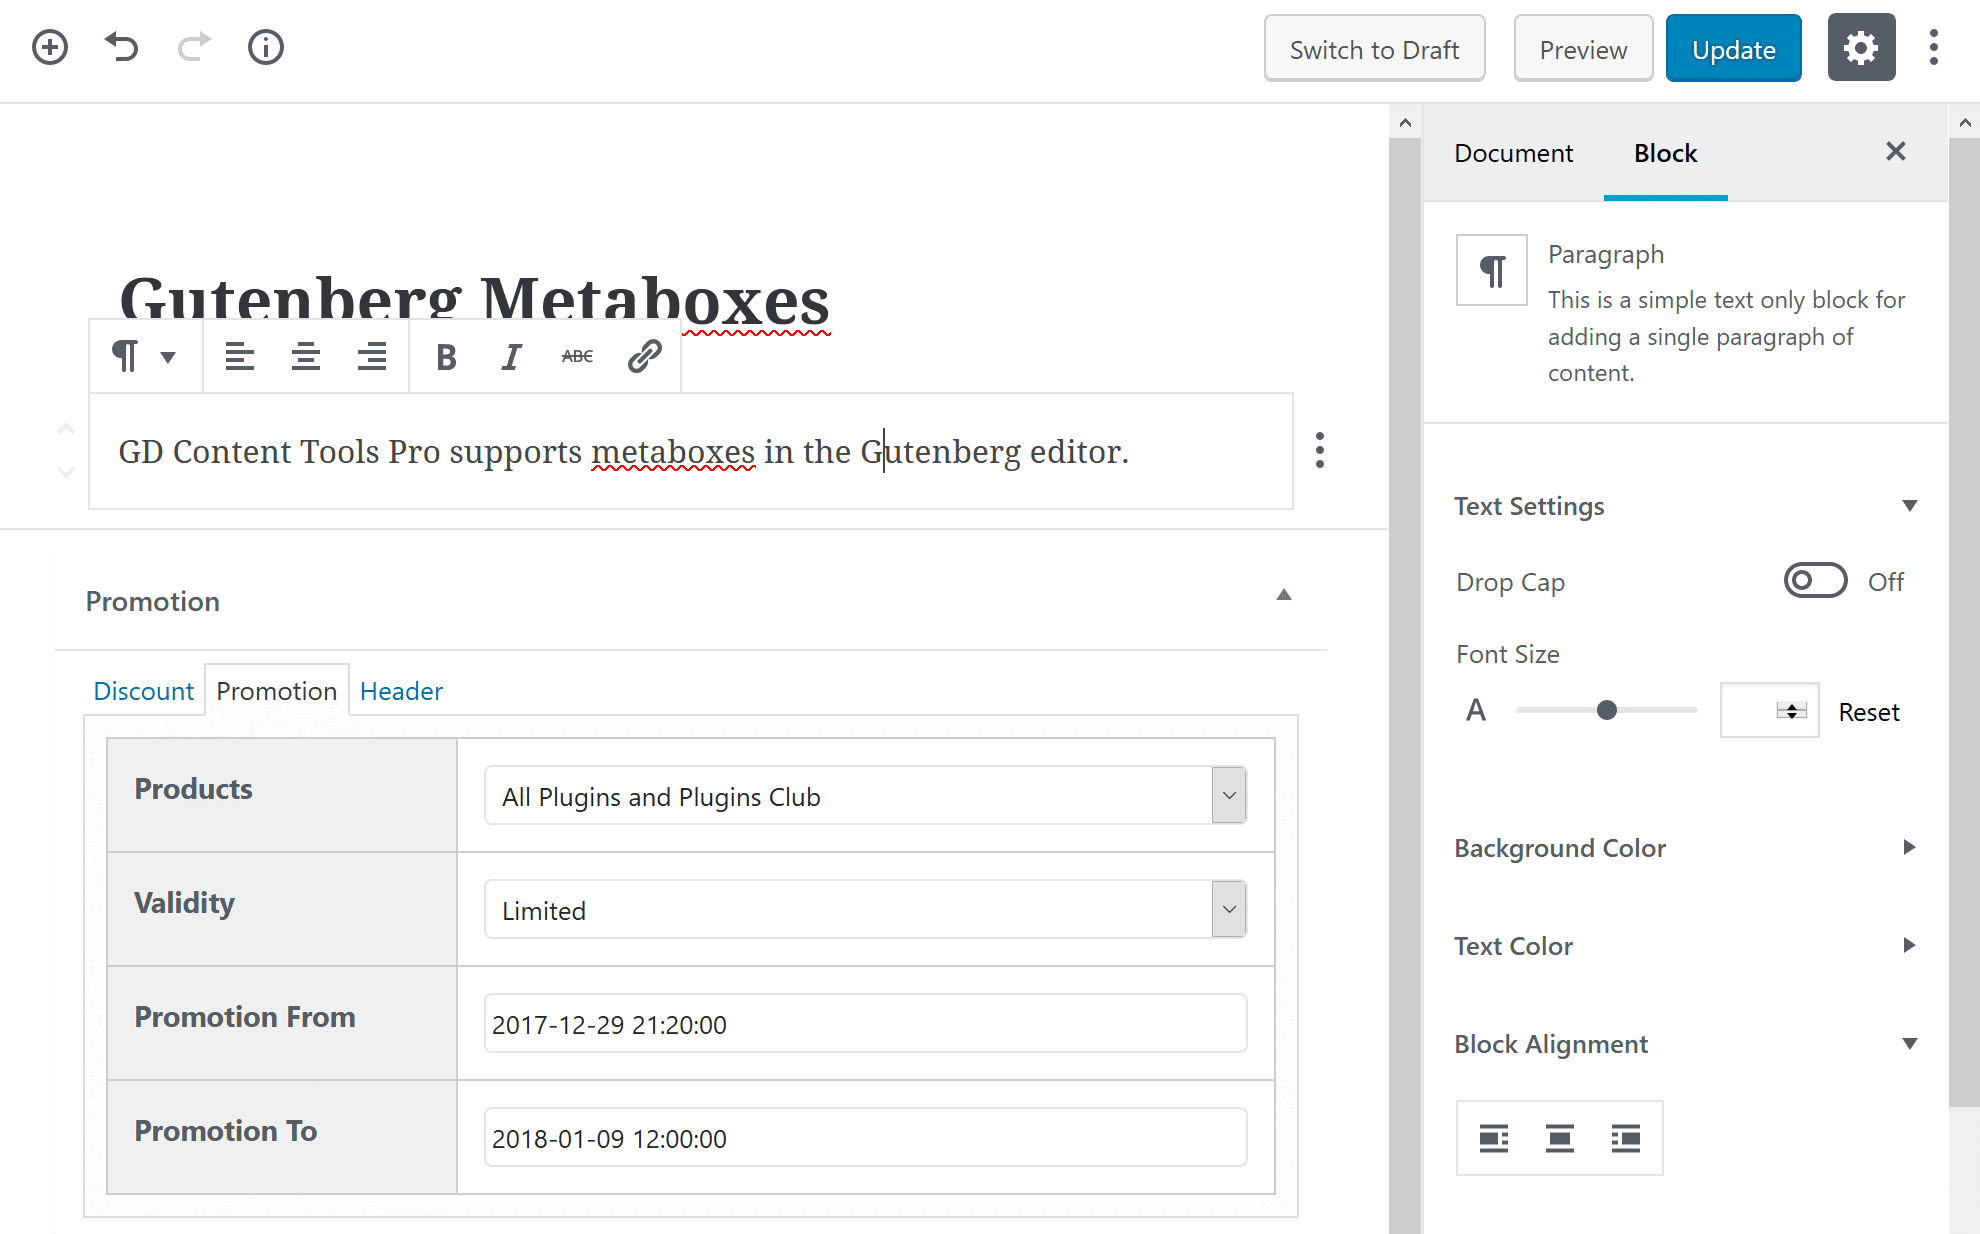This screenshot has height=1234, width=1980.
Task: Click the Update button
Action: (x=1733, y=49)
